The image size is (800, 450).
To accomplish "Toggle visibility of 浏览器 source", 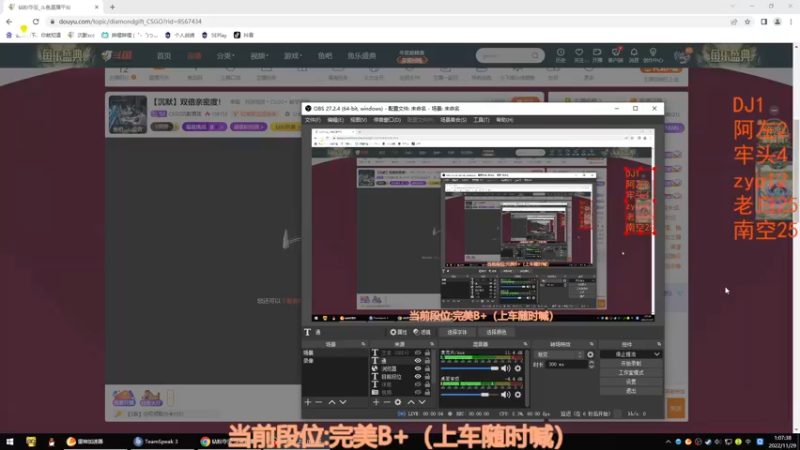I will coord(418,368).
